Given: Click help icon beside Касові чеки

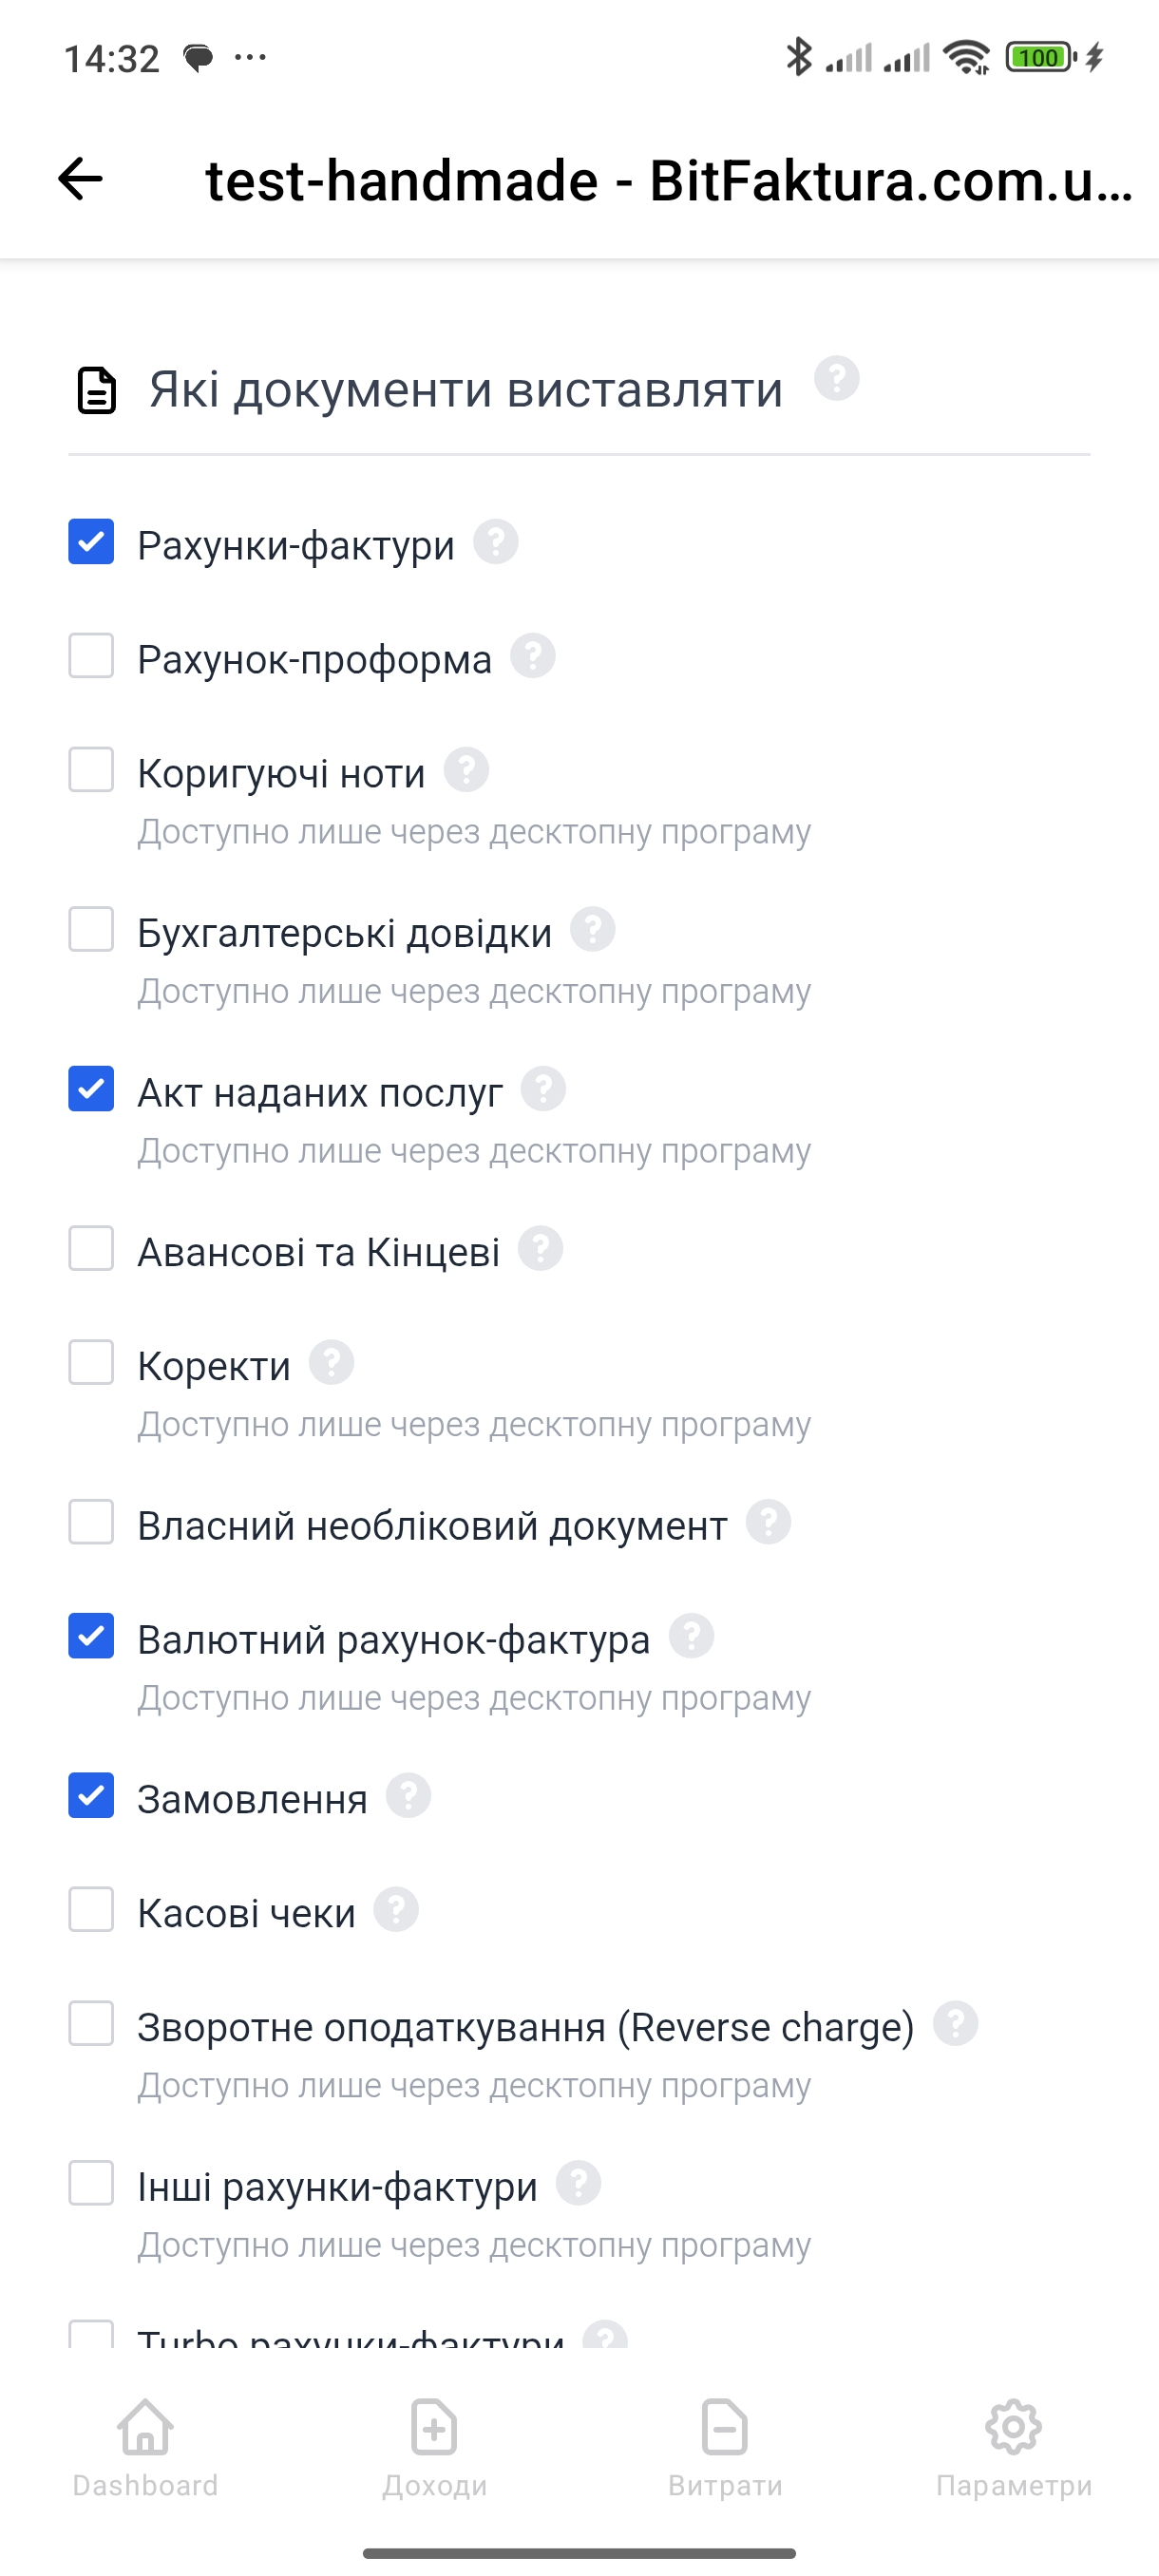Looking at the screenshot, I should click(396, 1910).
